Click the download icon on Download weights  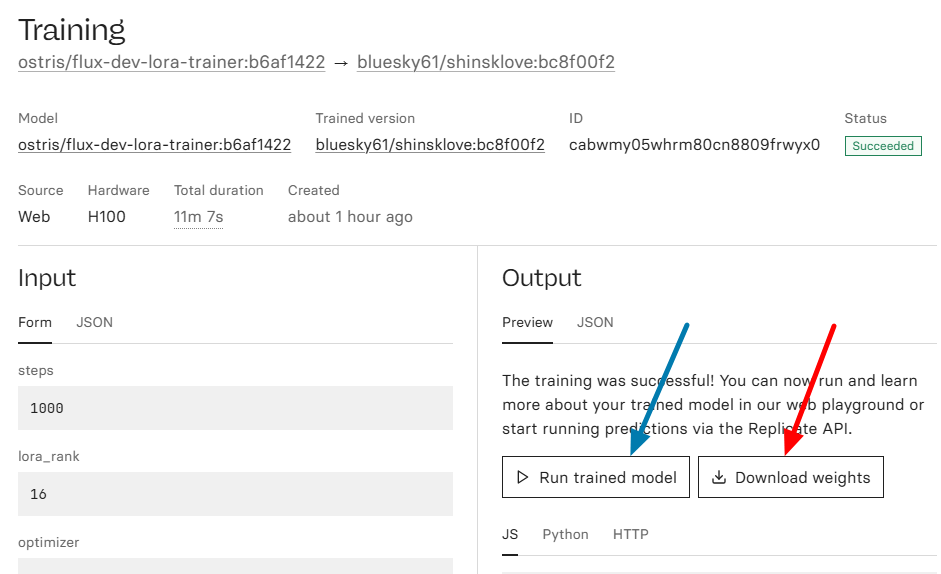pos(718,477)
